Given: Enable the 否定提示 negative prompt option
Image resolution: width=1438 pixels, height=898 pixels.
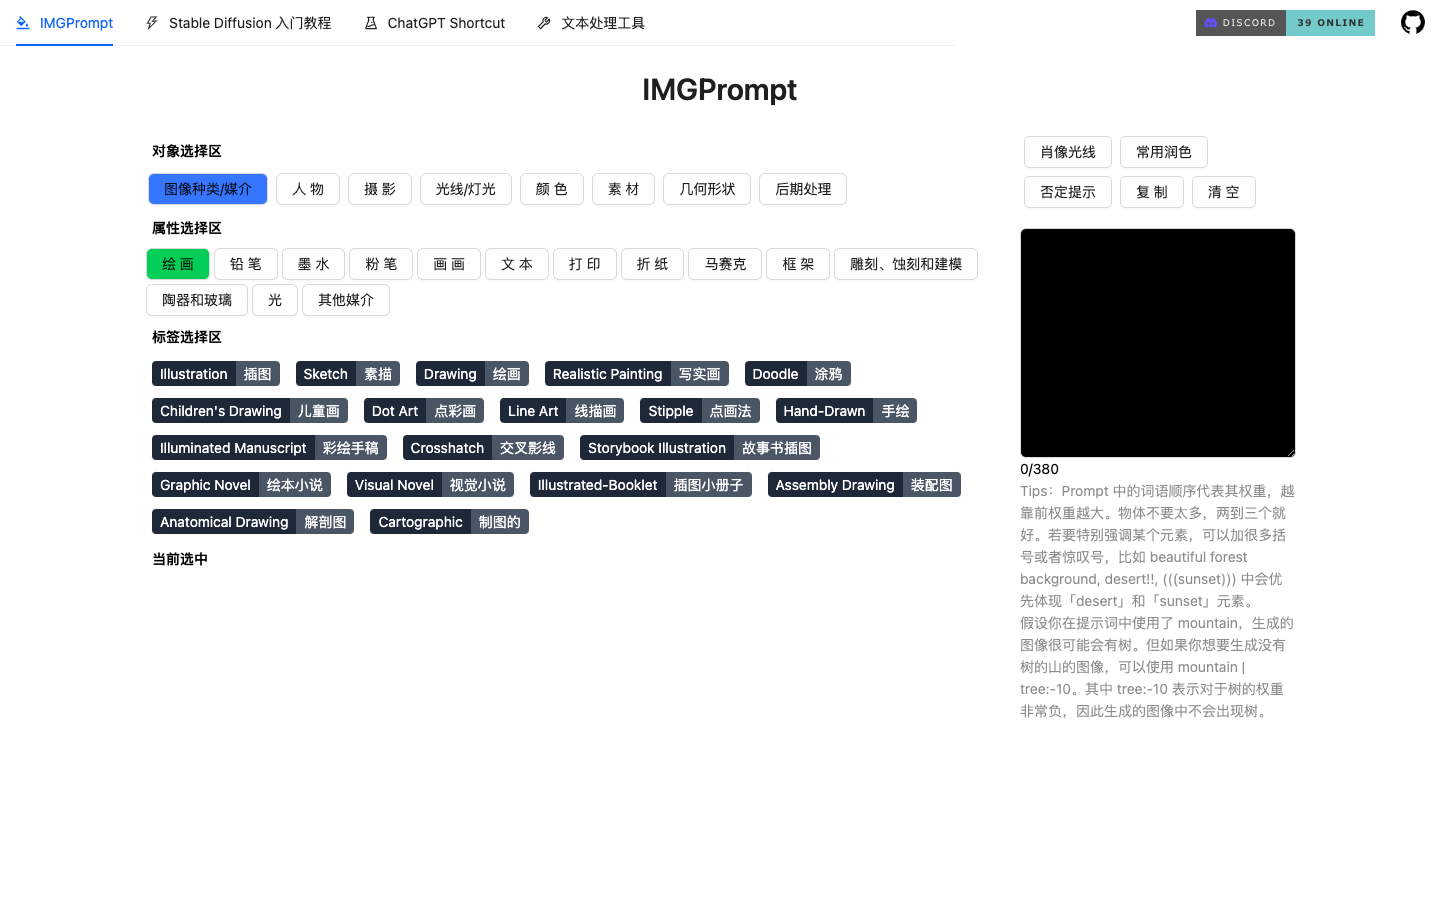Looking at the screenshot, I should click(1067, 191).
